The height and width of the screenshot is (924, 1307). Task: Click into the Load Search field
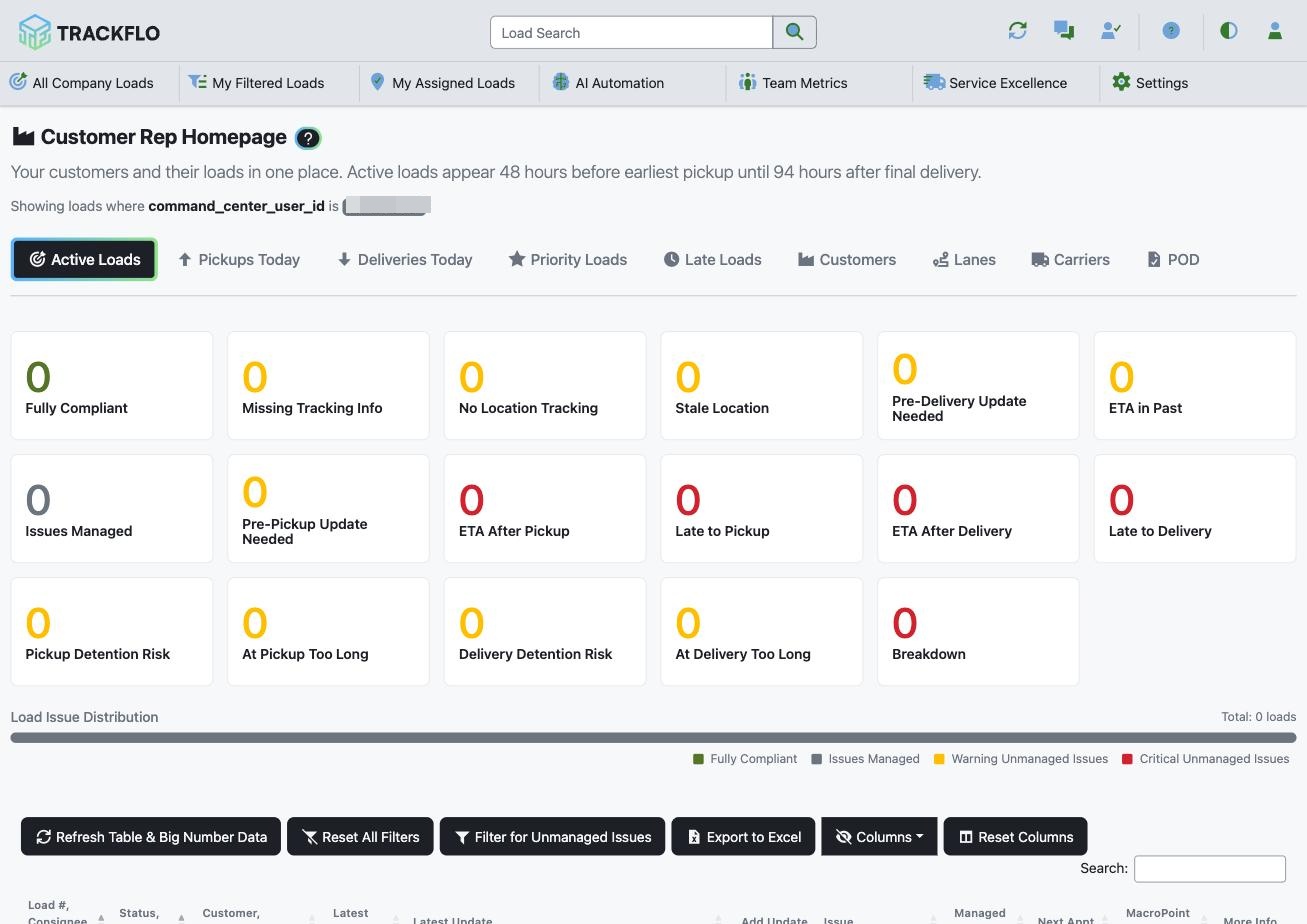[x=631, y=32]
